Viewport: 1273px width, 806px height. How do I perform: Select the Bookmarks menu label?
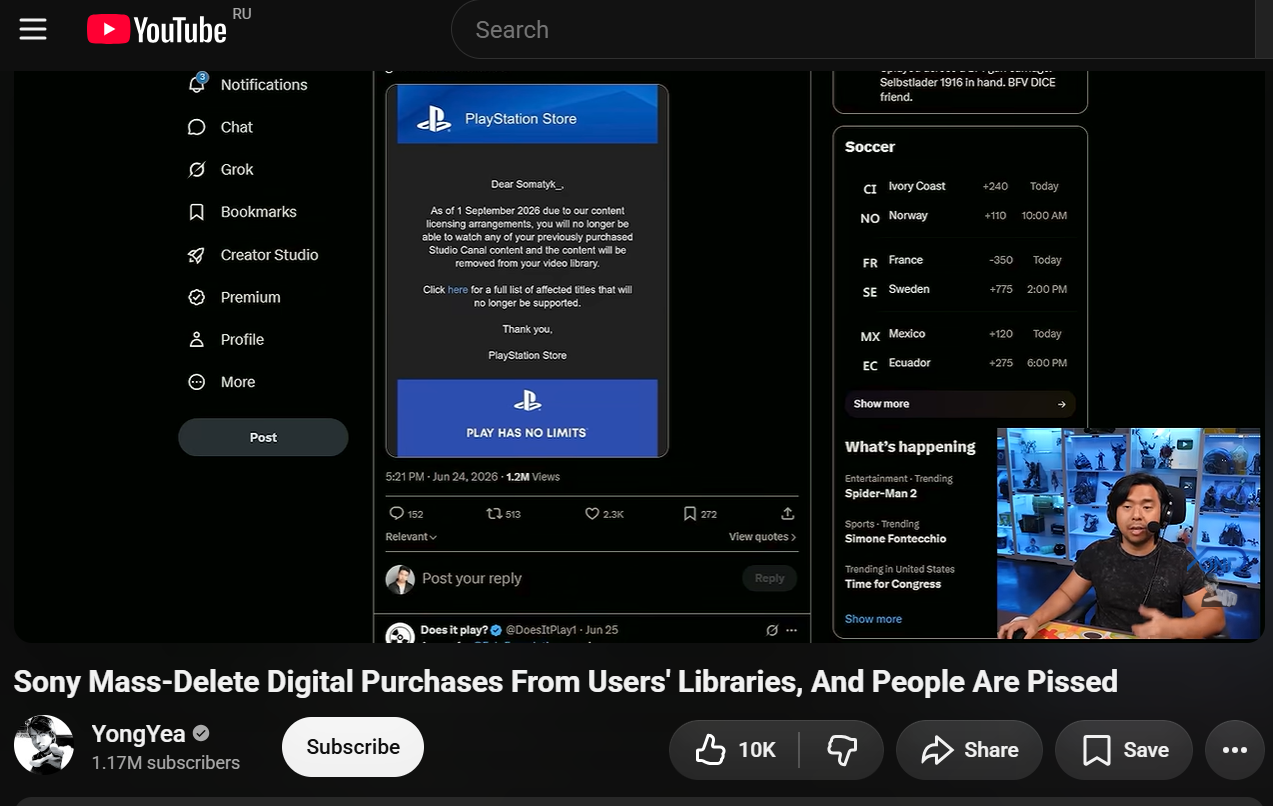259,212
